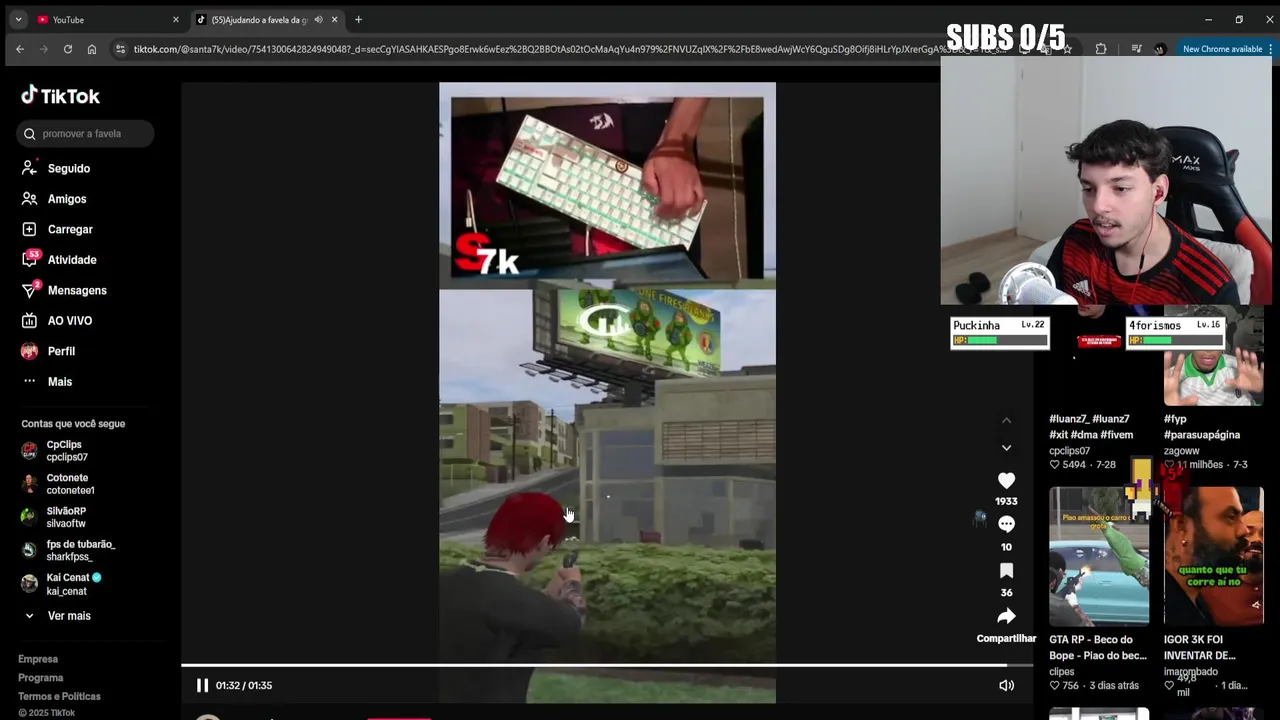The height and width of the screenshot is (720, 1280).
Task: Click the 1933 likes count
Action: (1006, 501)
